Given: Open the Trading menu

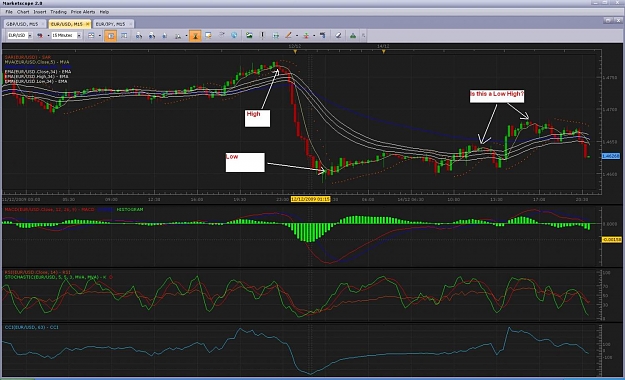Looking at the screenshot, I should 58,12.
